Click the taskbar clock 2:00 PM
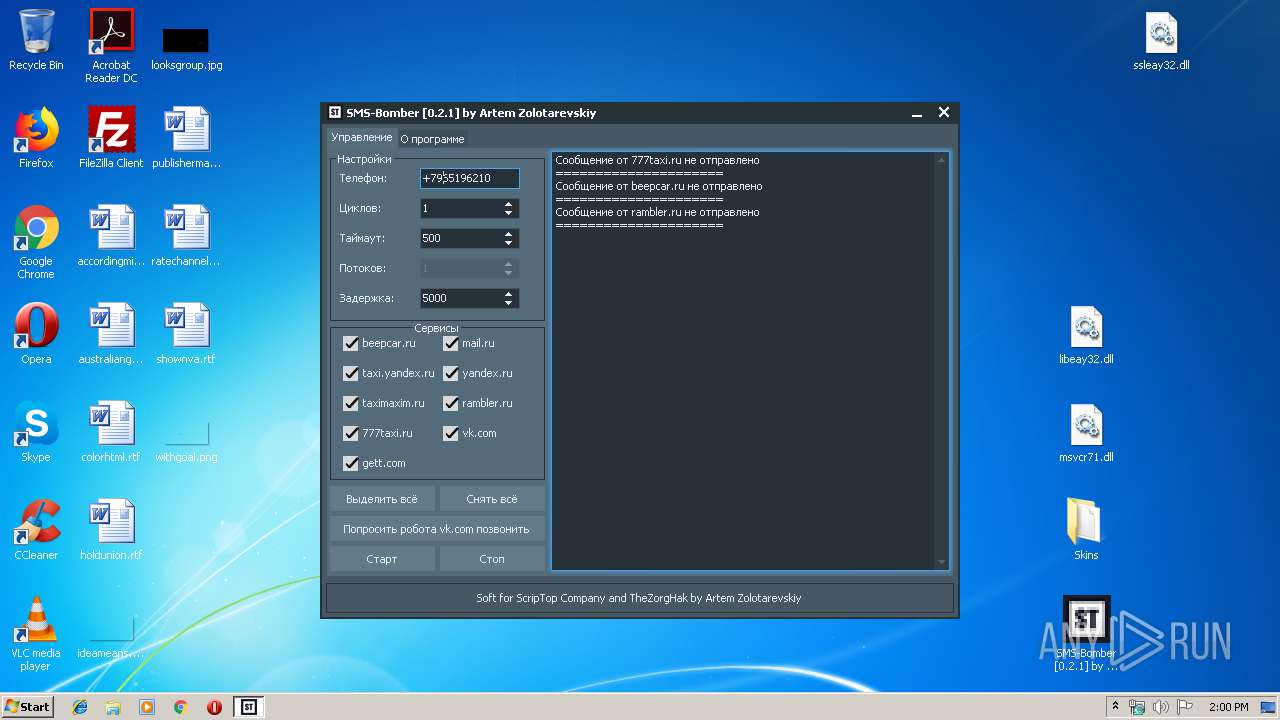Screen dimensions: 1280x720 1228,707
